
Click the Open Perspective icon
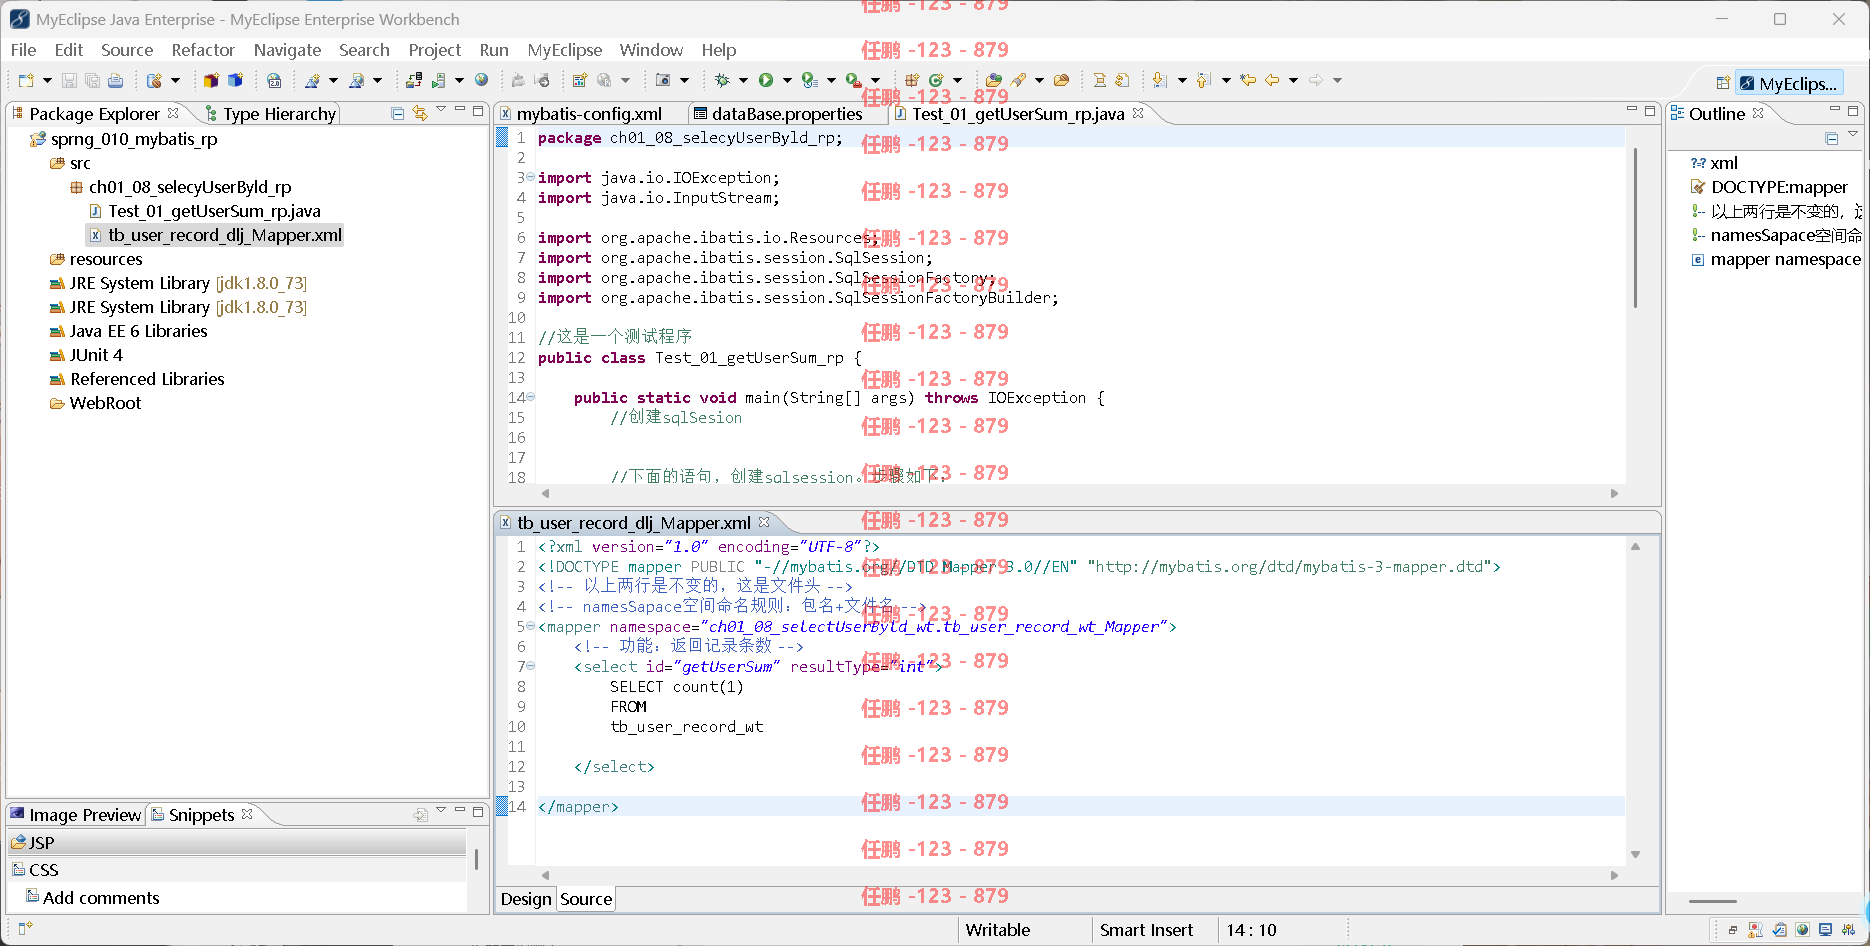(1723, 83)
